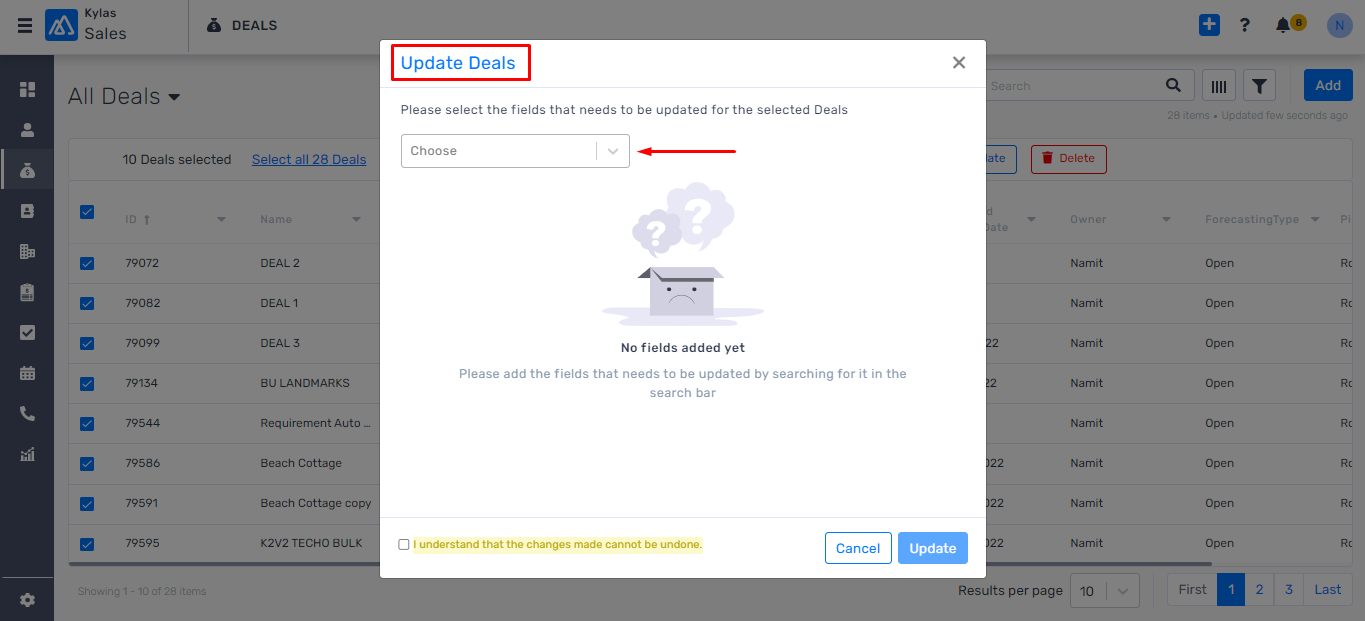Screen dimensions: 1365x621
Task: Uncheck the checkbox for deal 79072
Action: (87, 263)
